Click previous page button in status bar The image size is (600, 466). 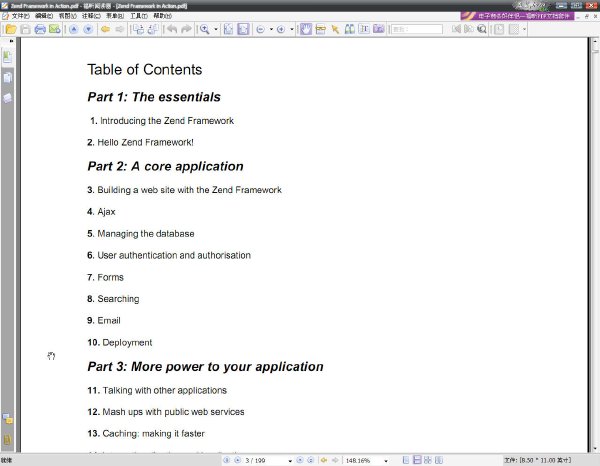tap(238, 460)
